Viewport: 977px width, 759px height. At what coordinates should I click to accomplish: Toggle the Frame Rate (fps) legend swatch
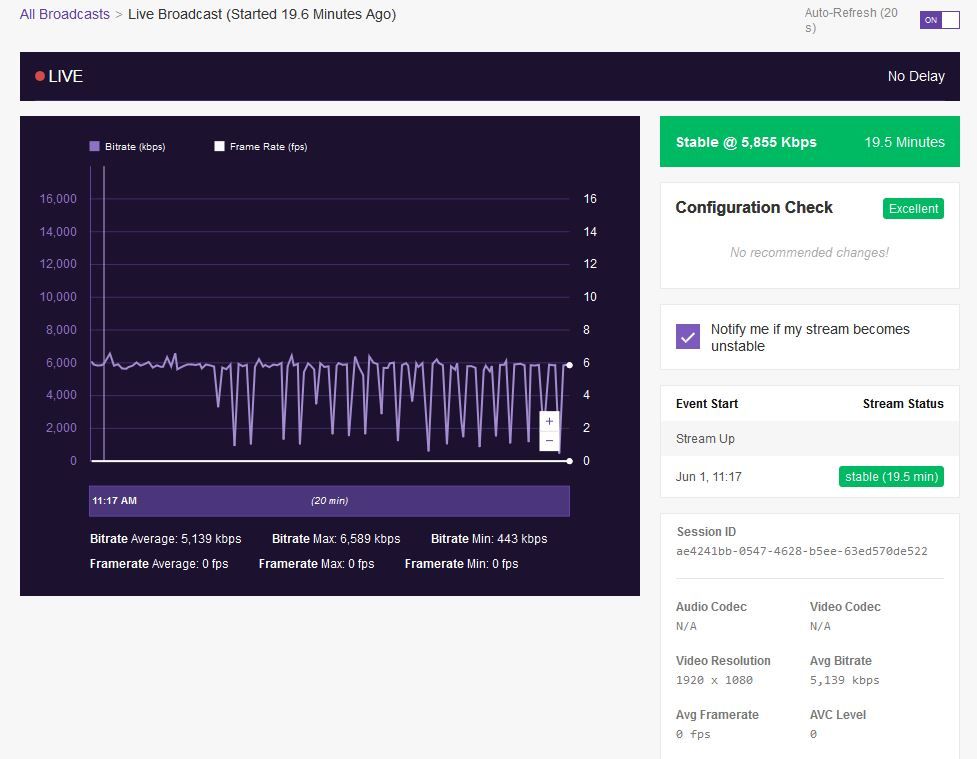pyautogui.click(x=219, y=146)
